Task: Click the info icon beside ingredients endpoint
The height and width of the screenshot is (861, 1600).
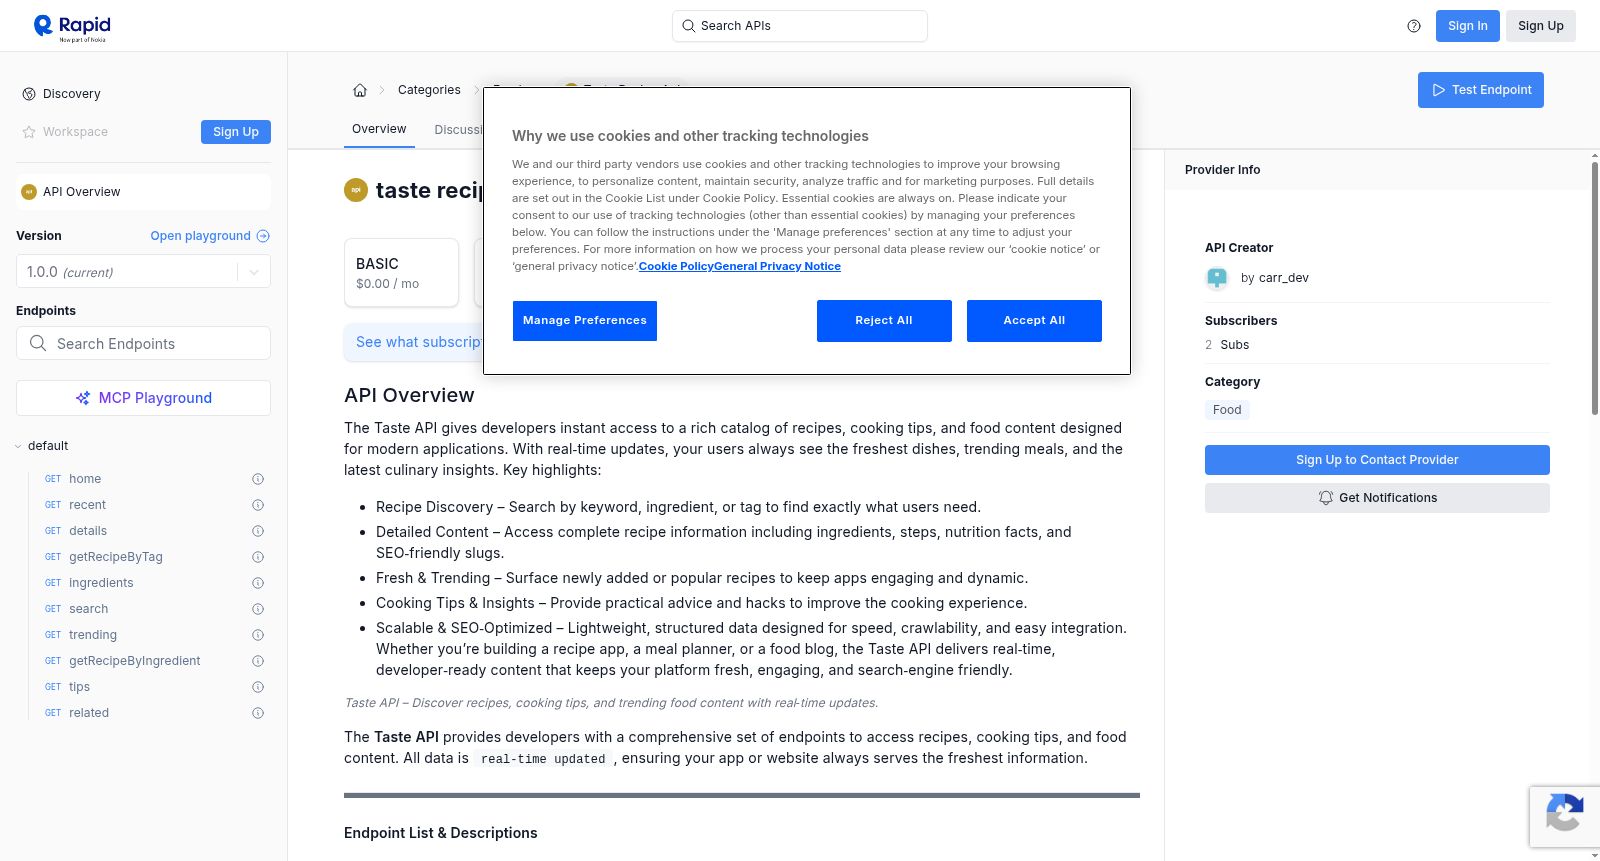Action: pos(258,583)
